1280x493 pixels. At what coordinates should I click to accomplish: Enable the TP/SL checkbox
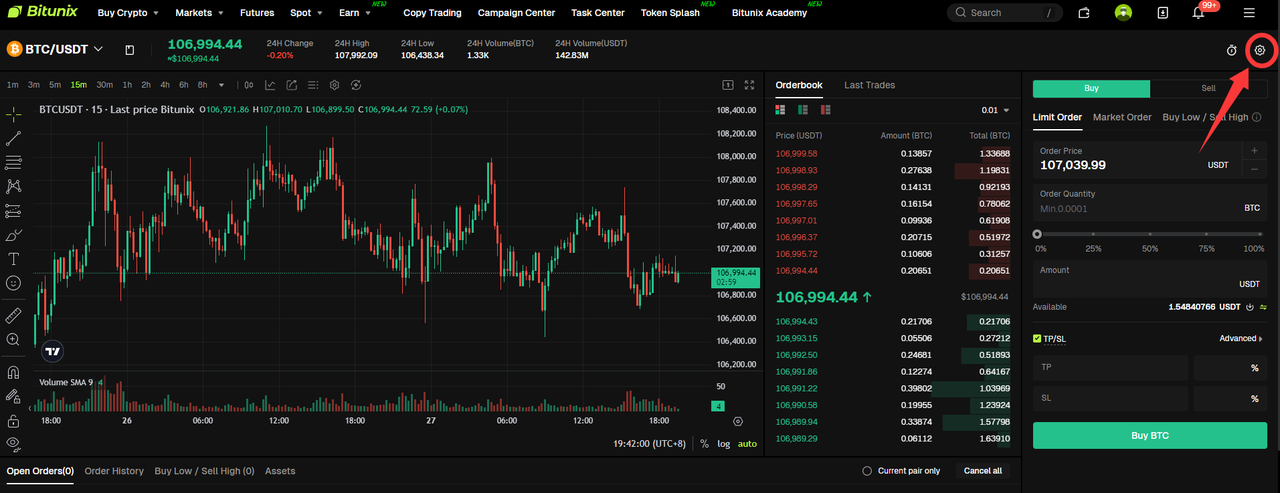[1037, 339]
